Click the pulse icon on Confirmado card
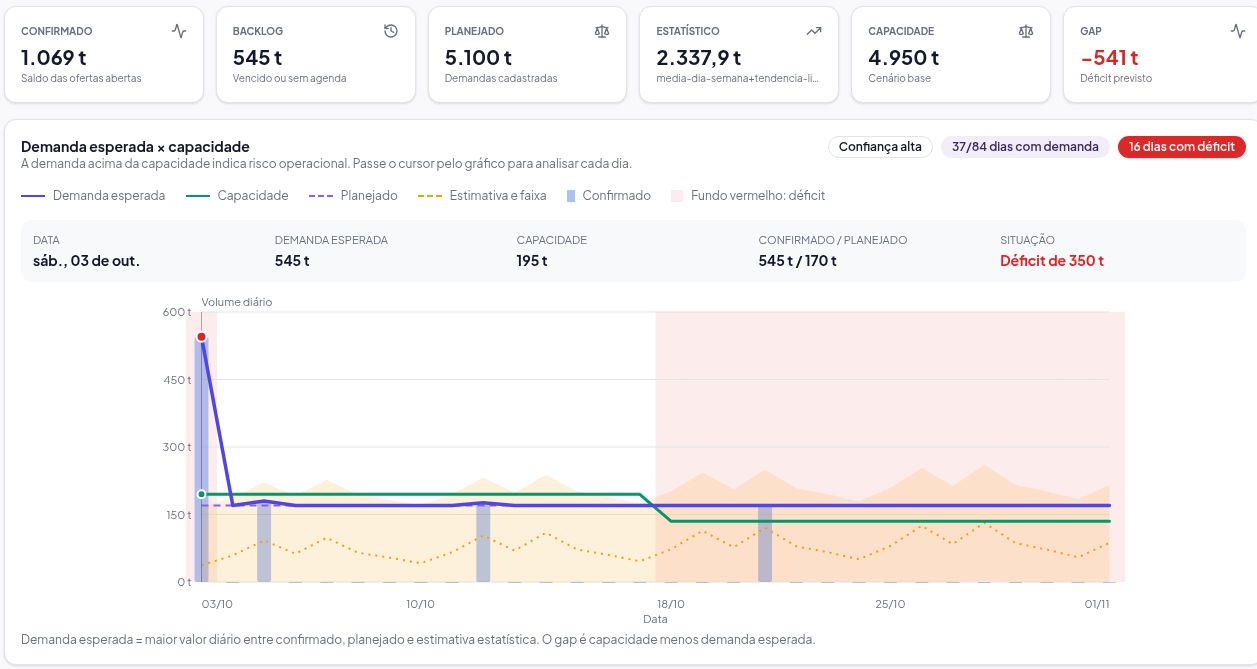 coord(178,31)
